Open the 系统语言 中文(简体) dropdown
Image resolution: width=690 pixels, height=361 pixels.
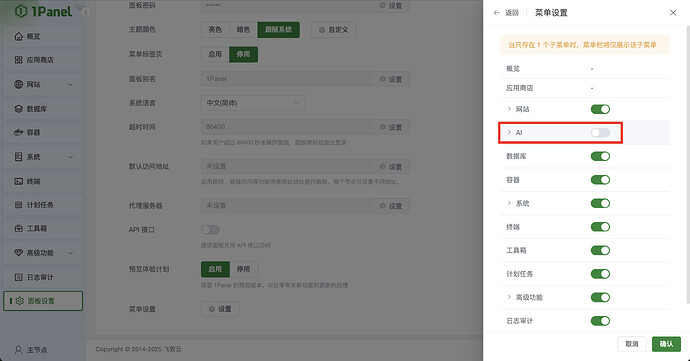[x=253, y=103]
